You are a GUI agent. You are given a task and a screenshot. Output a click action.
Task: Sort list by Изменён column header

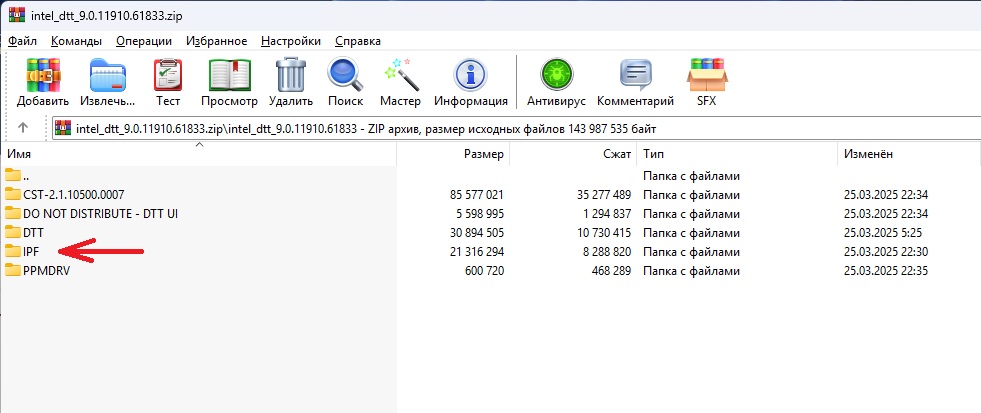[868, 155]
